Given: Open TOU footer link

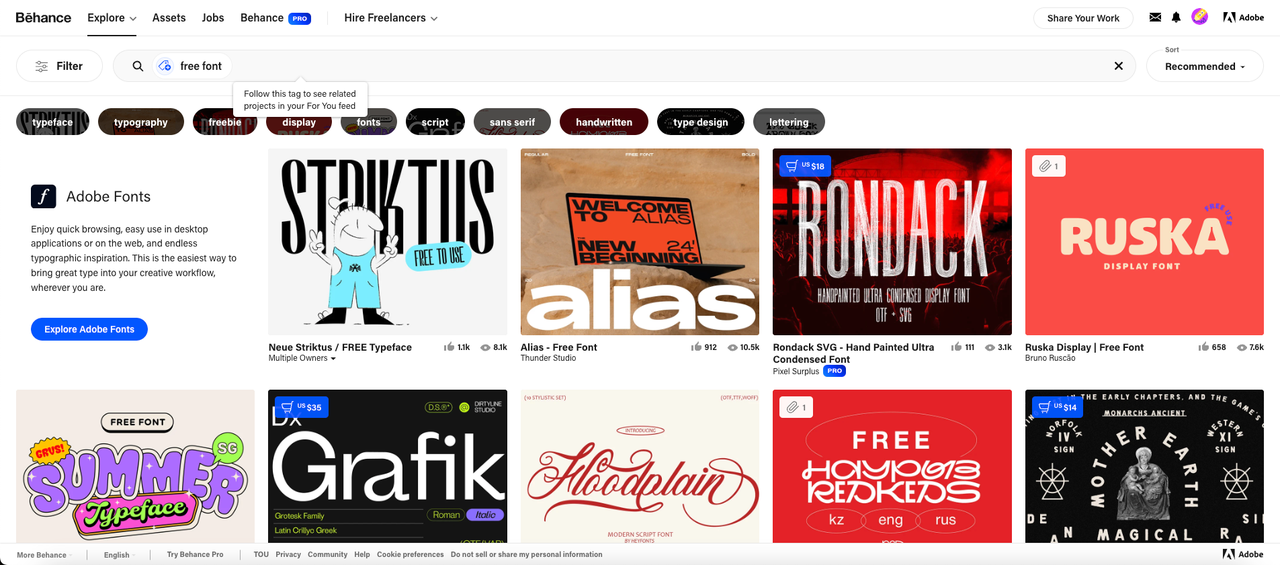Looking at the screenshot, I should pyautogui.click(x=261, y=554).
